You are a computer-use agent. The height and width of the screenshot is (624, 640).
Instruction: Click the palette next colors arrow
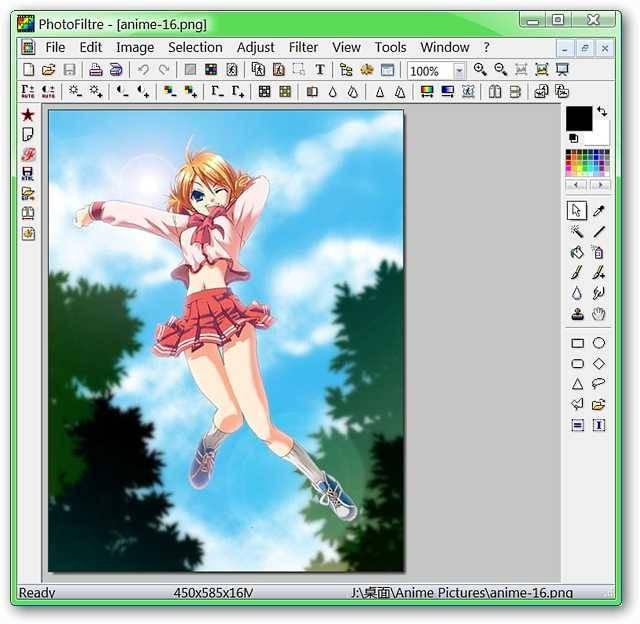(x=599, y=185)
